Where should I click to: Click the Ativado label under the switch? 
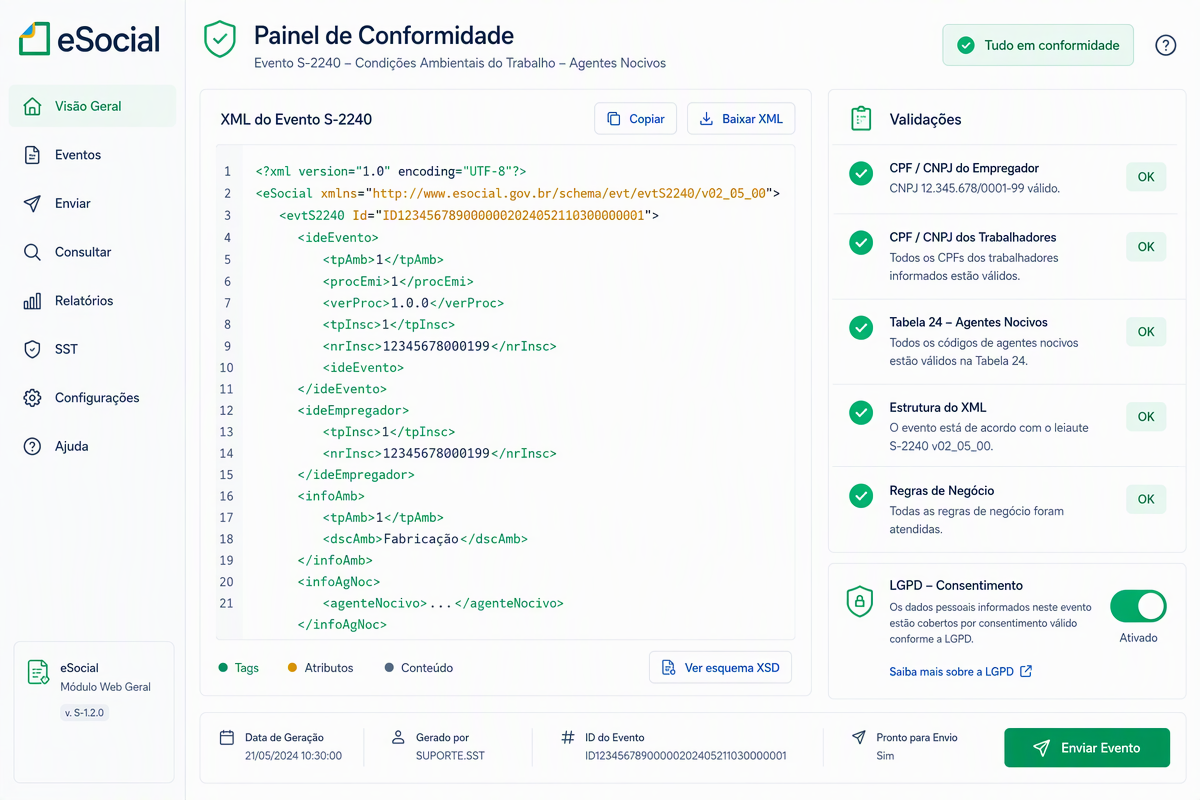pos(1138,638)
